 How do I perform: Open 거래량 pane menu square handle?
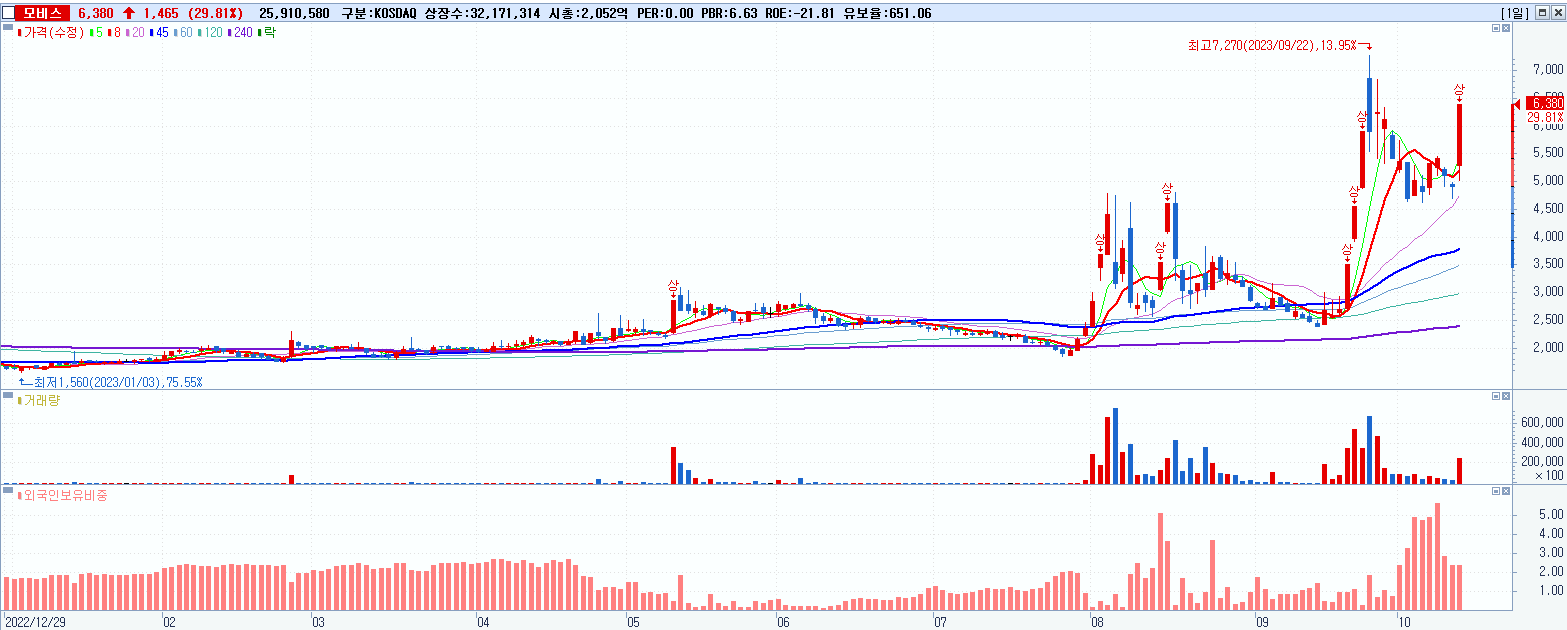tap(9, 397)
